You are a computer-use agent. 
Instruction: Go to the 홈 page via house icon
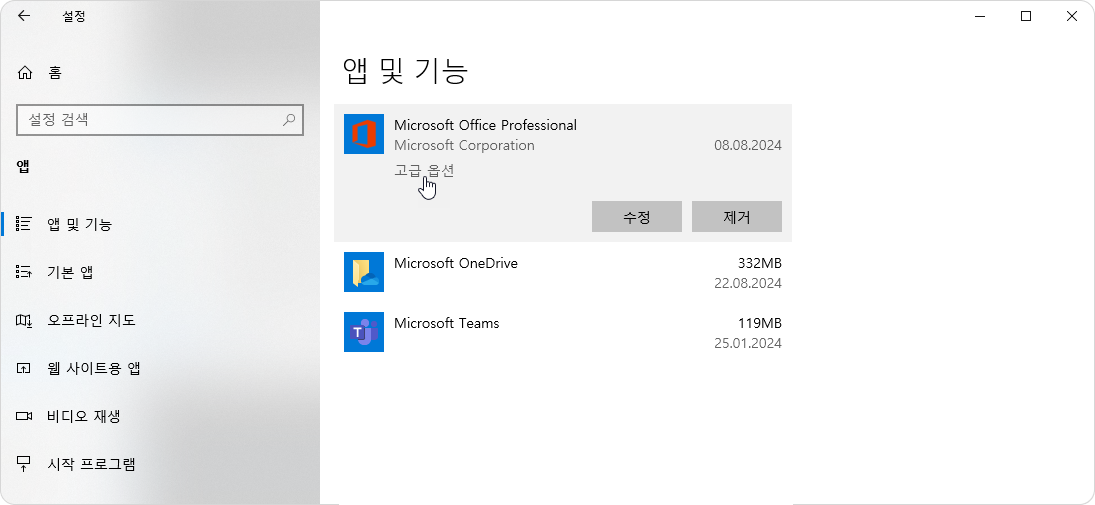(25, 72)
